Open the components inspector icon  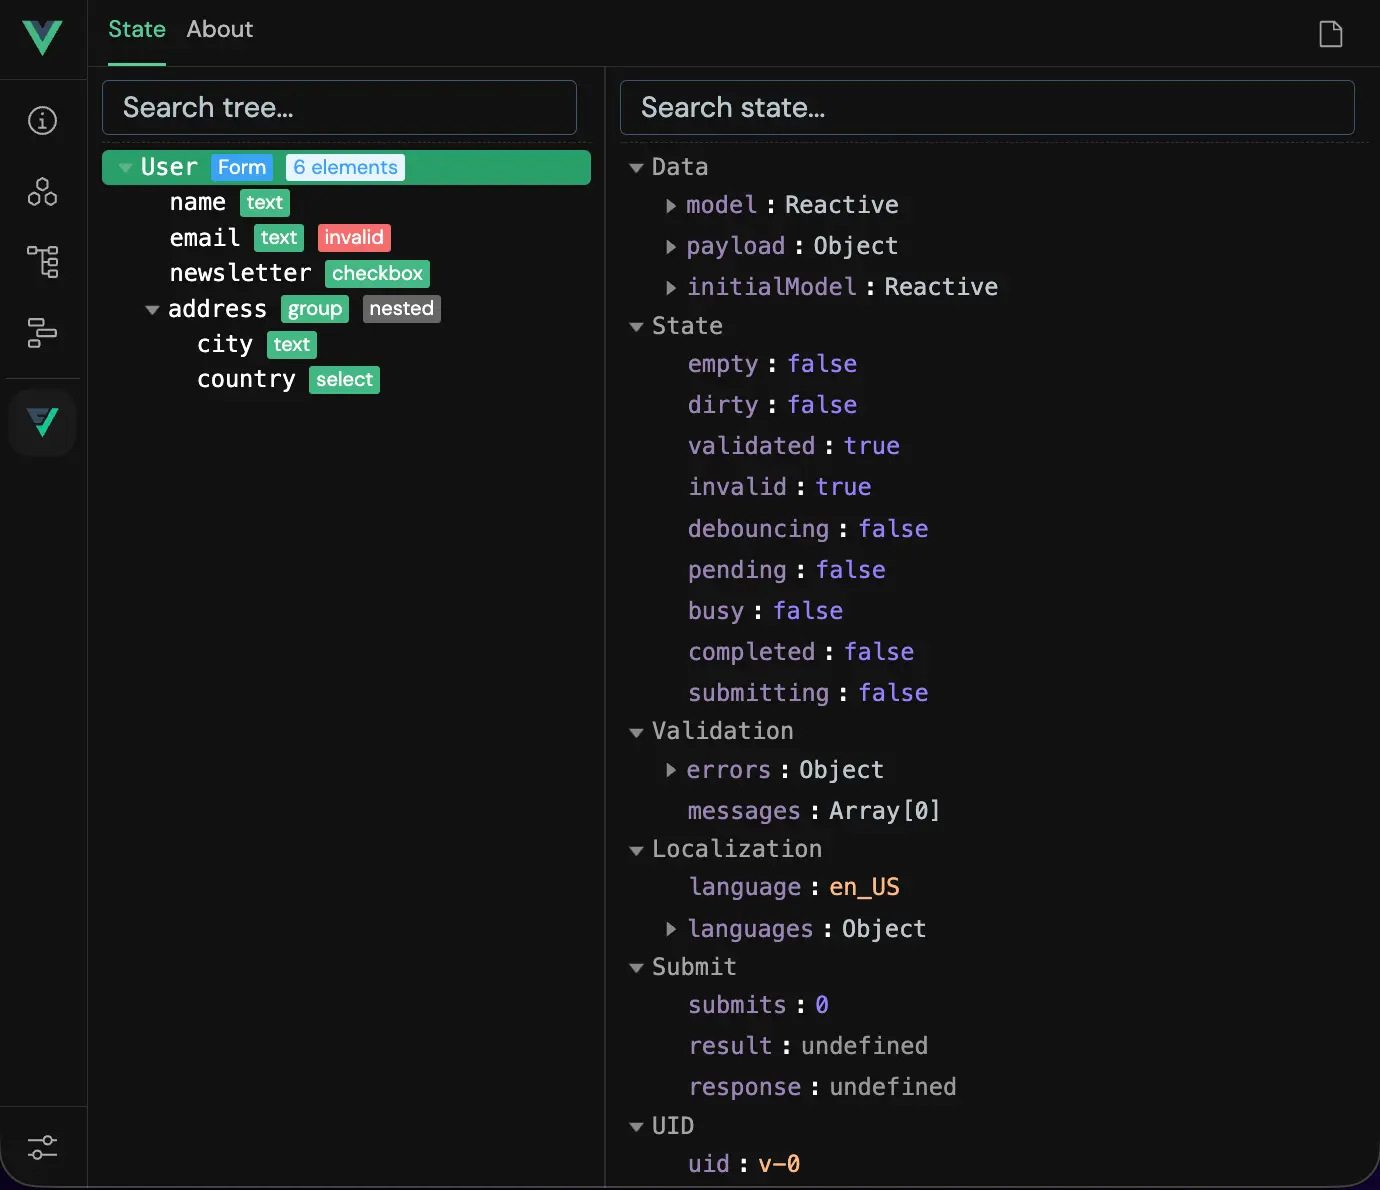tap(42, 191)
